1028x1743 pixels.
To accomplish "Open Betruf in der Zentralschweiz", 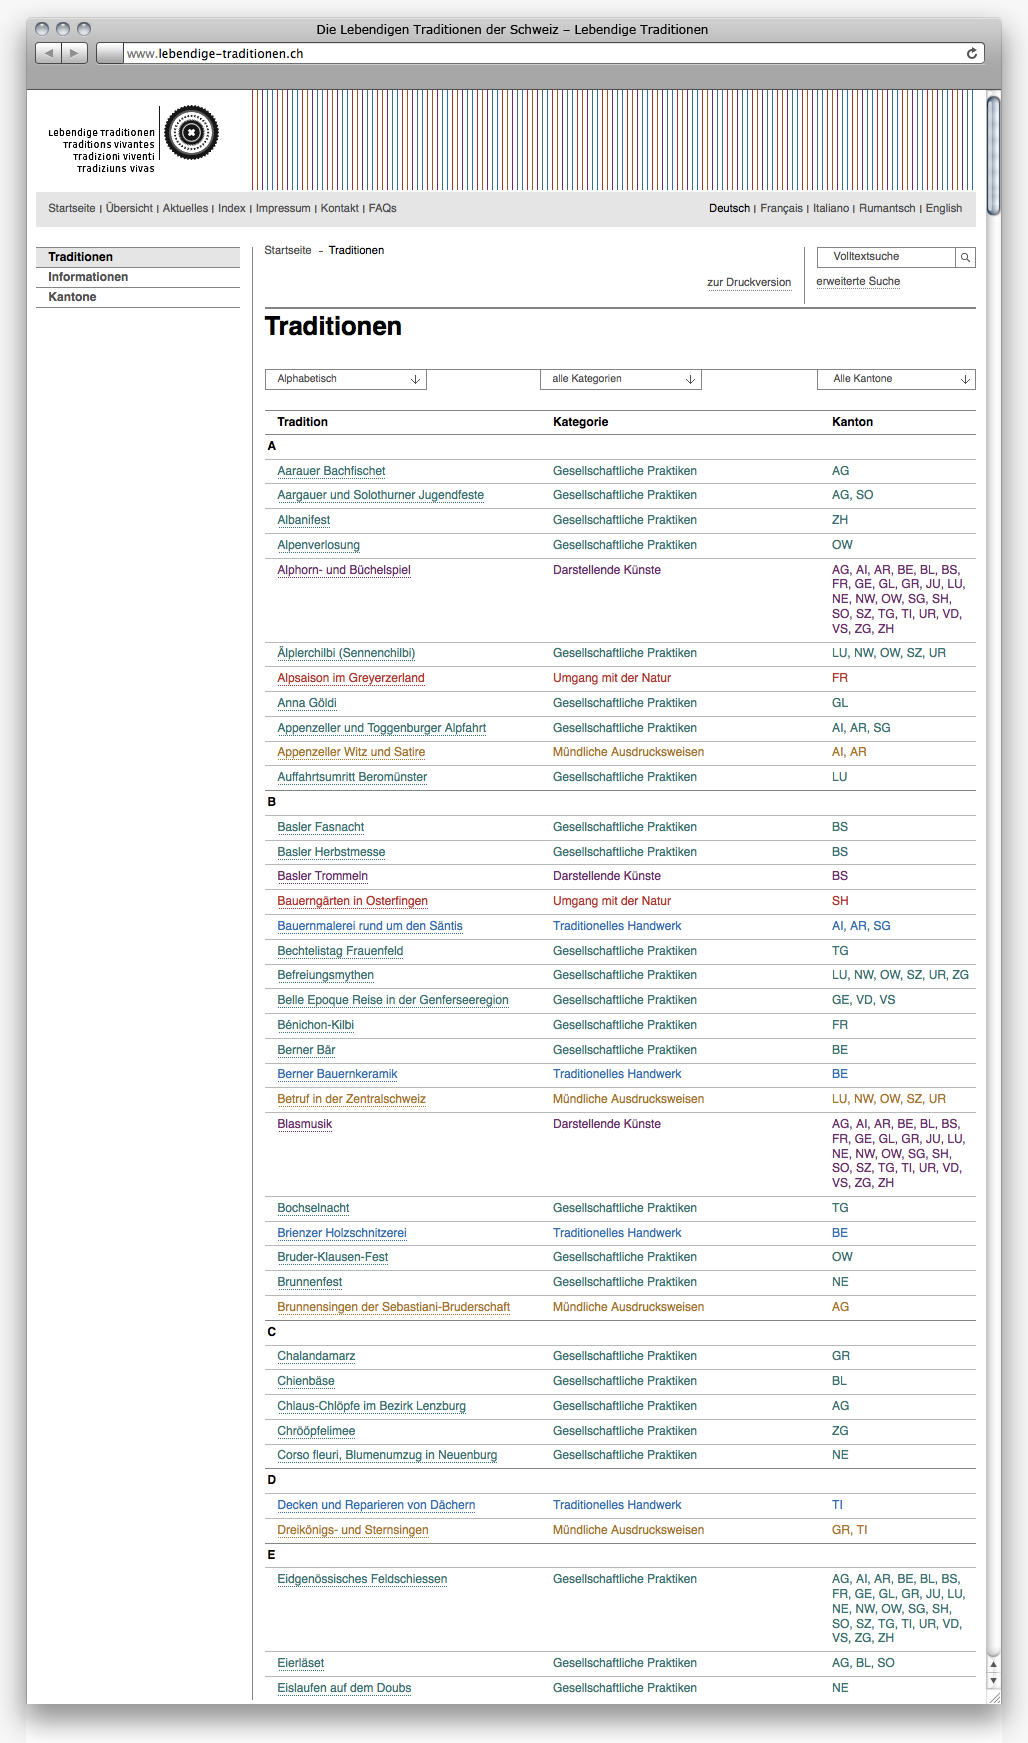I will pyautogui.click(x=351, y=1099).
